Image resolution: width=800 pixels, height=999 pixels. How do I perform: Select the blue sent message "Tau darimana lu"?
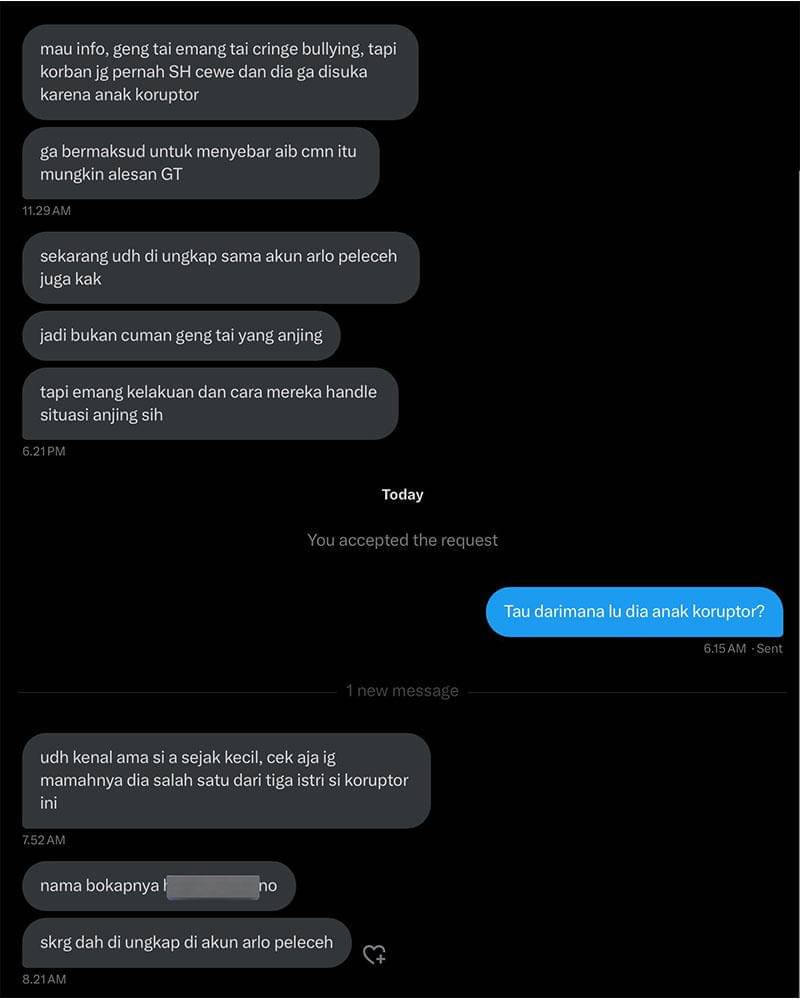[634, 612]
